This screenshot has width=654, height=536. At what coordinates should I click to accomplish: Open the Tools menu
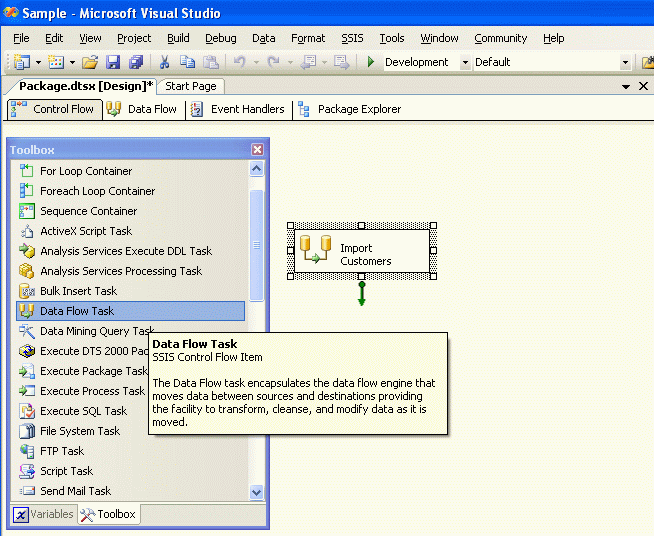(392, 38)
